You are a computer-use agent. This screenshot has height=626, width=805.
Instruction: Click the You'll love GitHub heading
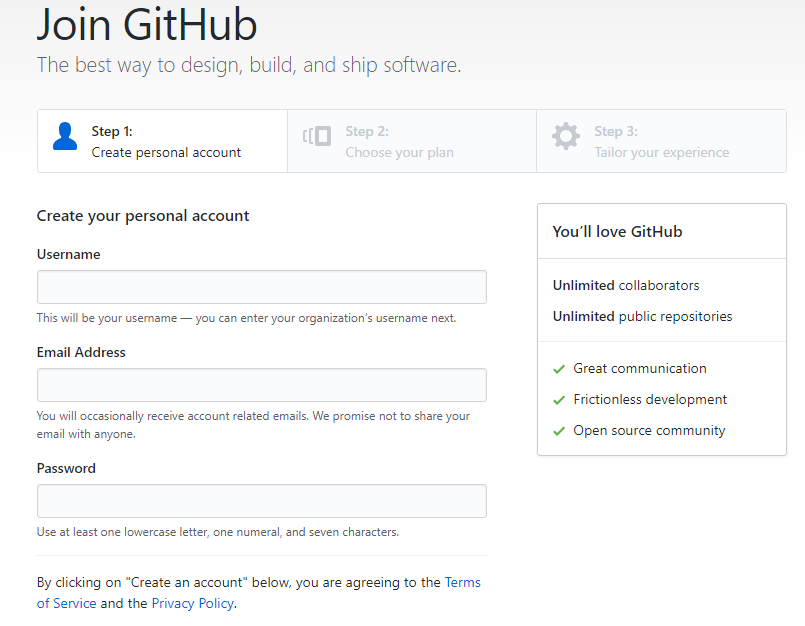tap(617, 232)
